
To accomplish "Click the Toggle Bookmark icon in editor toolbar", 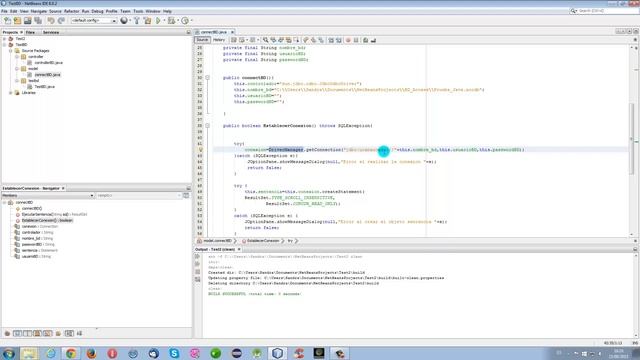I will point(321,40).
